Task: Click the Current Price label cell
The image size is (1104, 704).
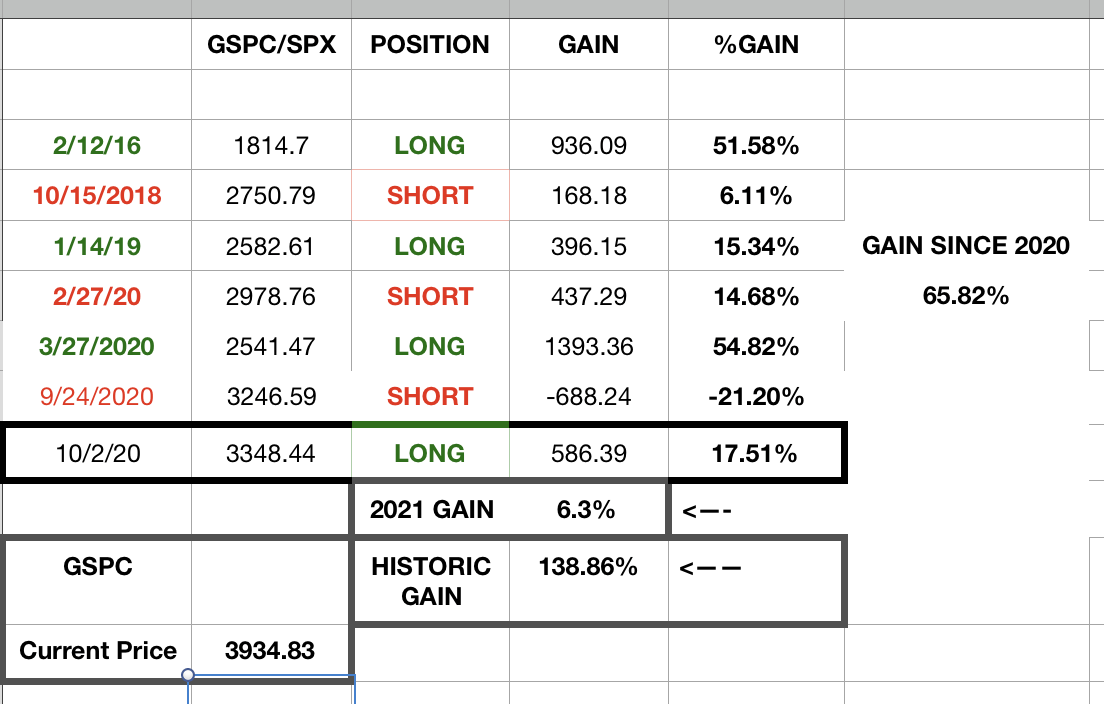Action: click(x=98, y=650)
